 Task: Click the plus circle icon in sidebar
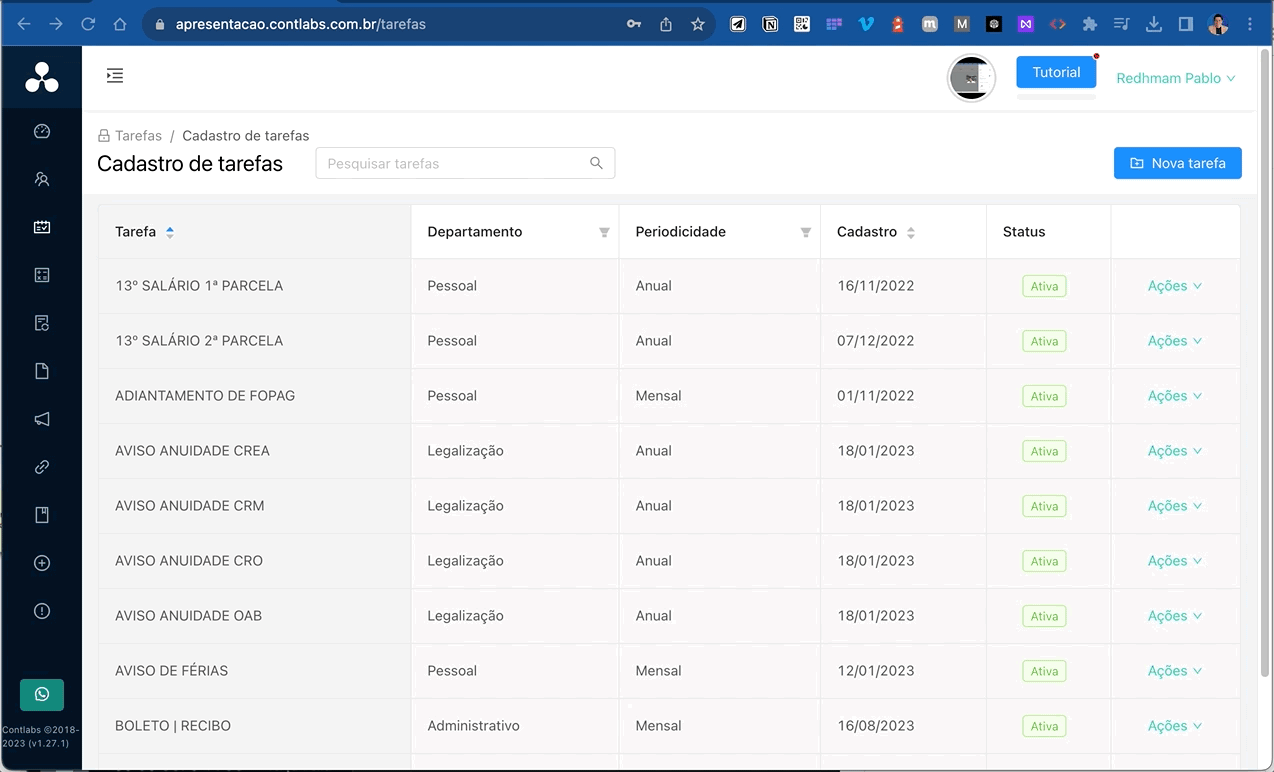click(x=42, y=563)
